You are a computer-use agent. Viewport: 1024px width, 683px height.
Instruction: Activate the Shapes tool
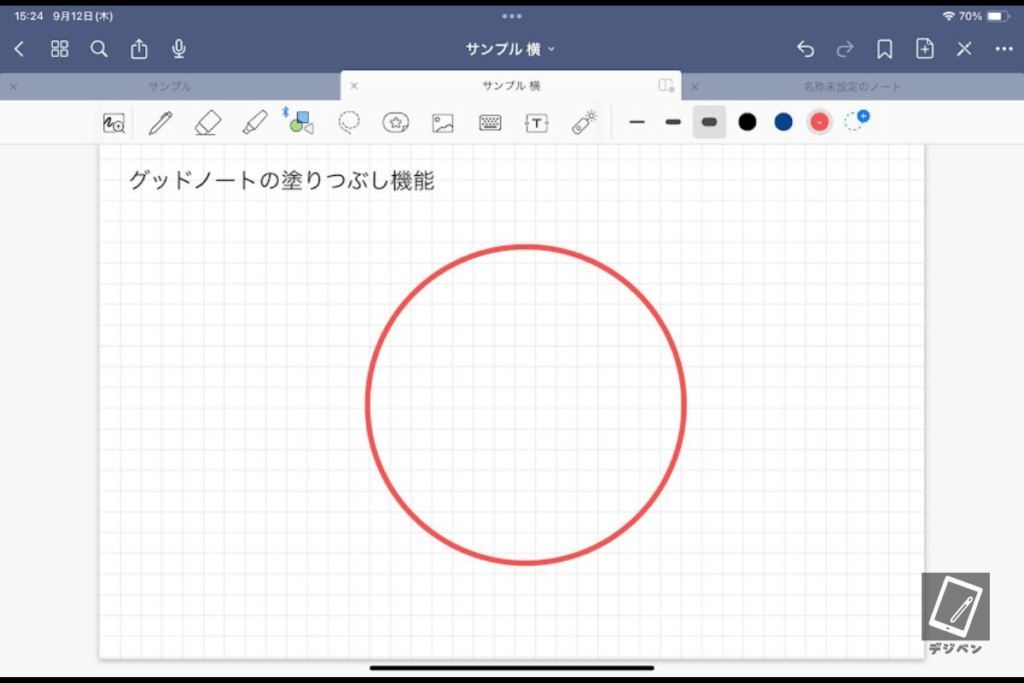click(300, 122)
